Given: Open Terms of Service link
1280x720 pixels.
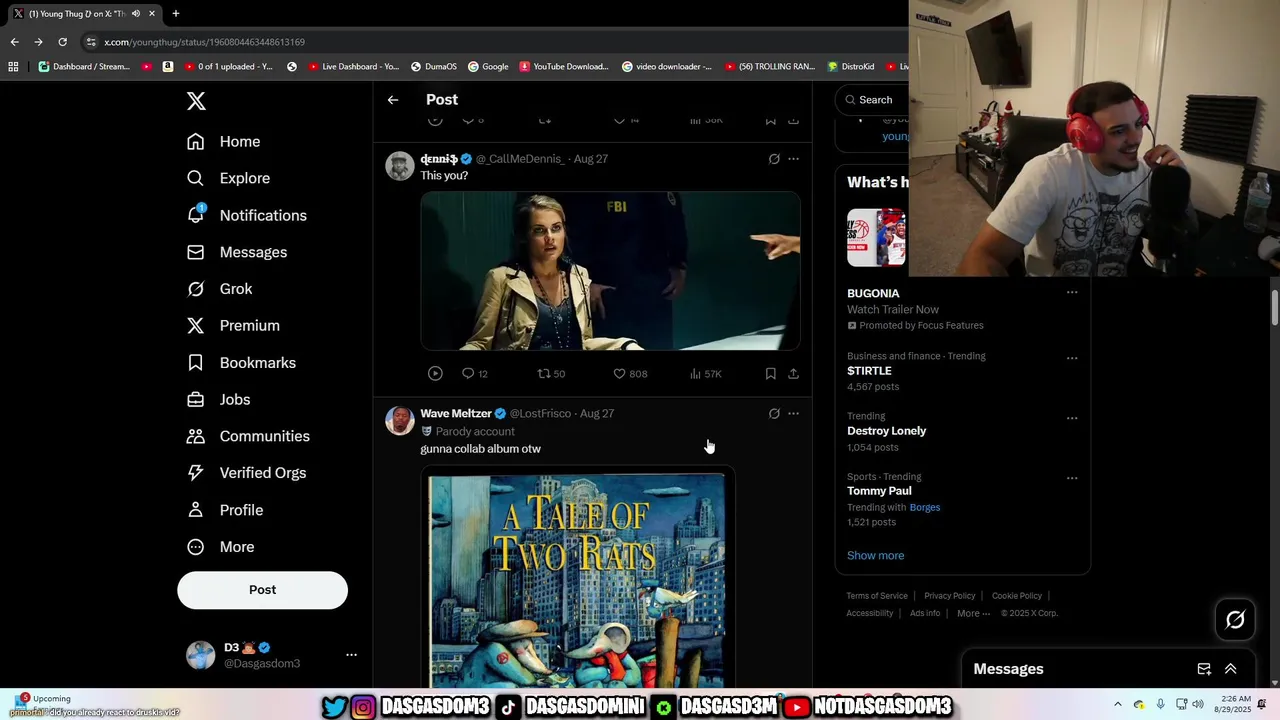Looking at the screenshot, I should coord(877,596).
